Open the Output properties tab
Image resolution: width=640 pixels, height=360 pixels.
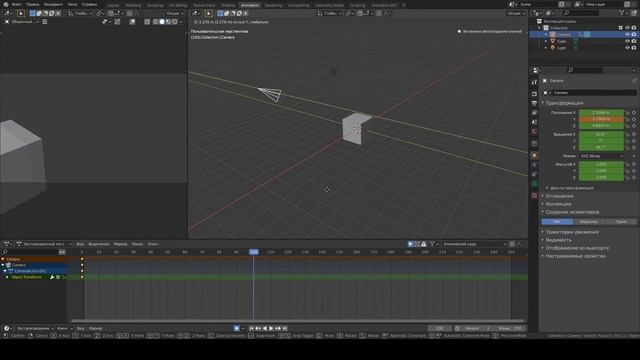pos(534,103)
